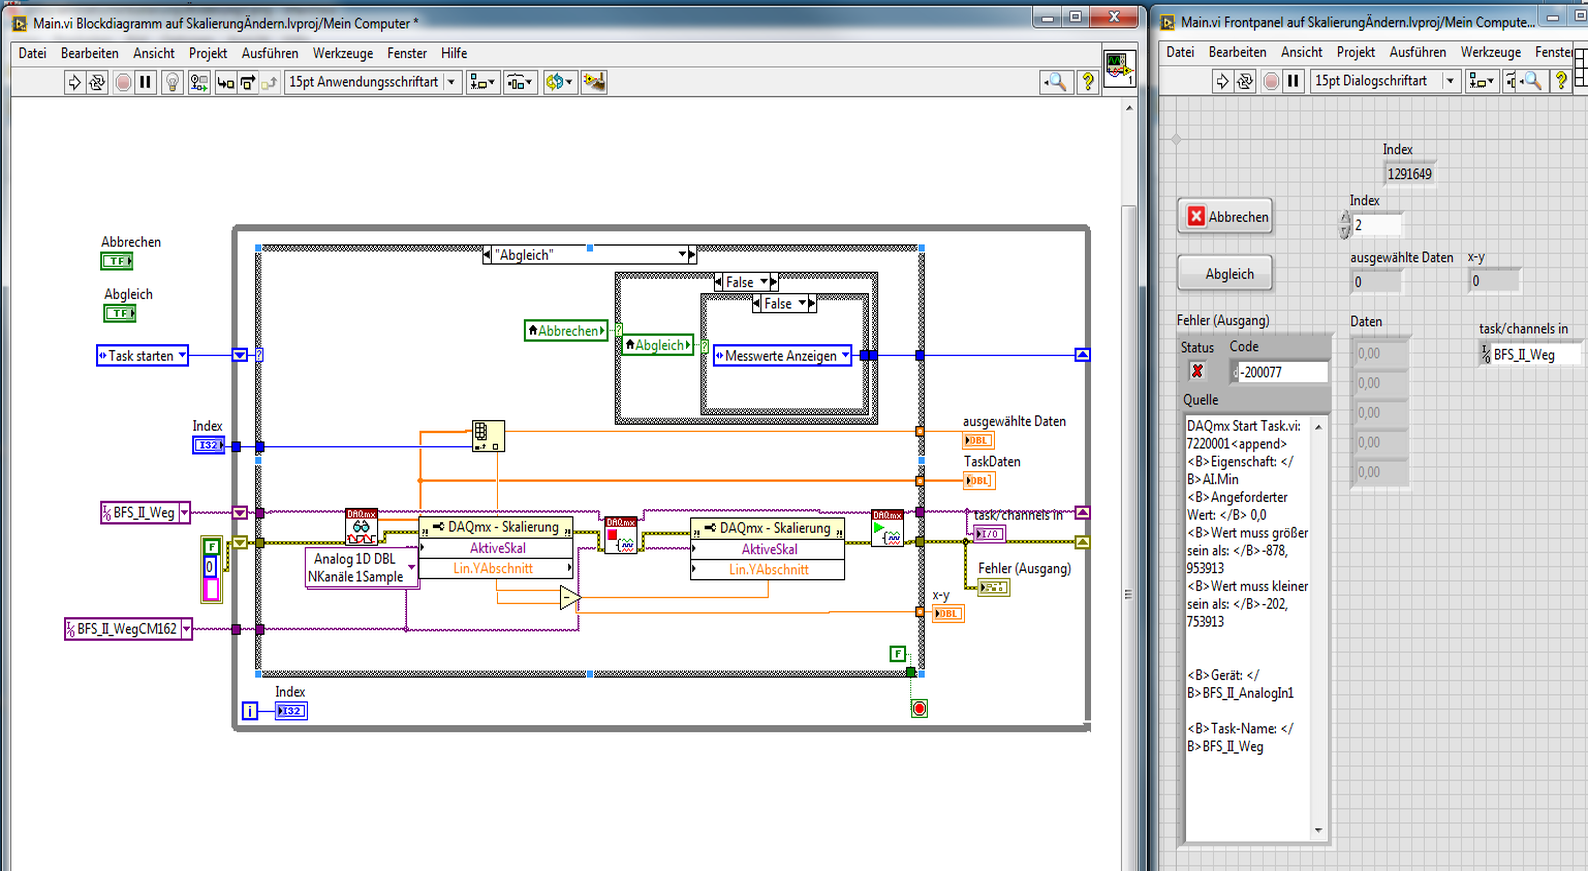Pause execution in the Blockdiagramm toolbar
The width and height of the screenshot is (1588, 871).
point(145,82)
